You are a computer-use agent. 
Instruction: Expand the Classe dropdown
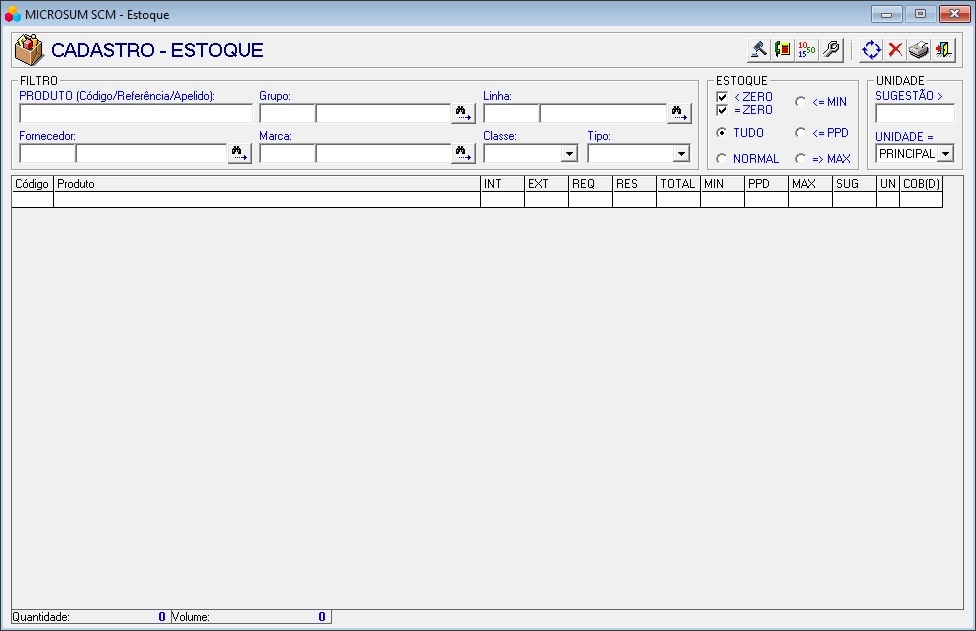click(x=569, y=154)
